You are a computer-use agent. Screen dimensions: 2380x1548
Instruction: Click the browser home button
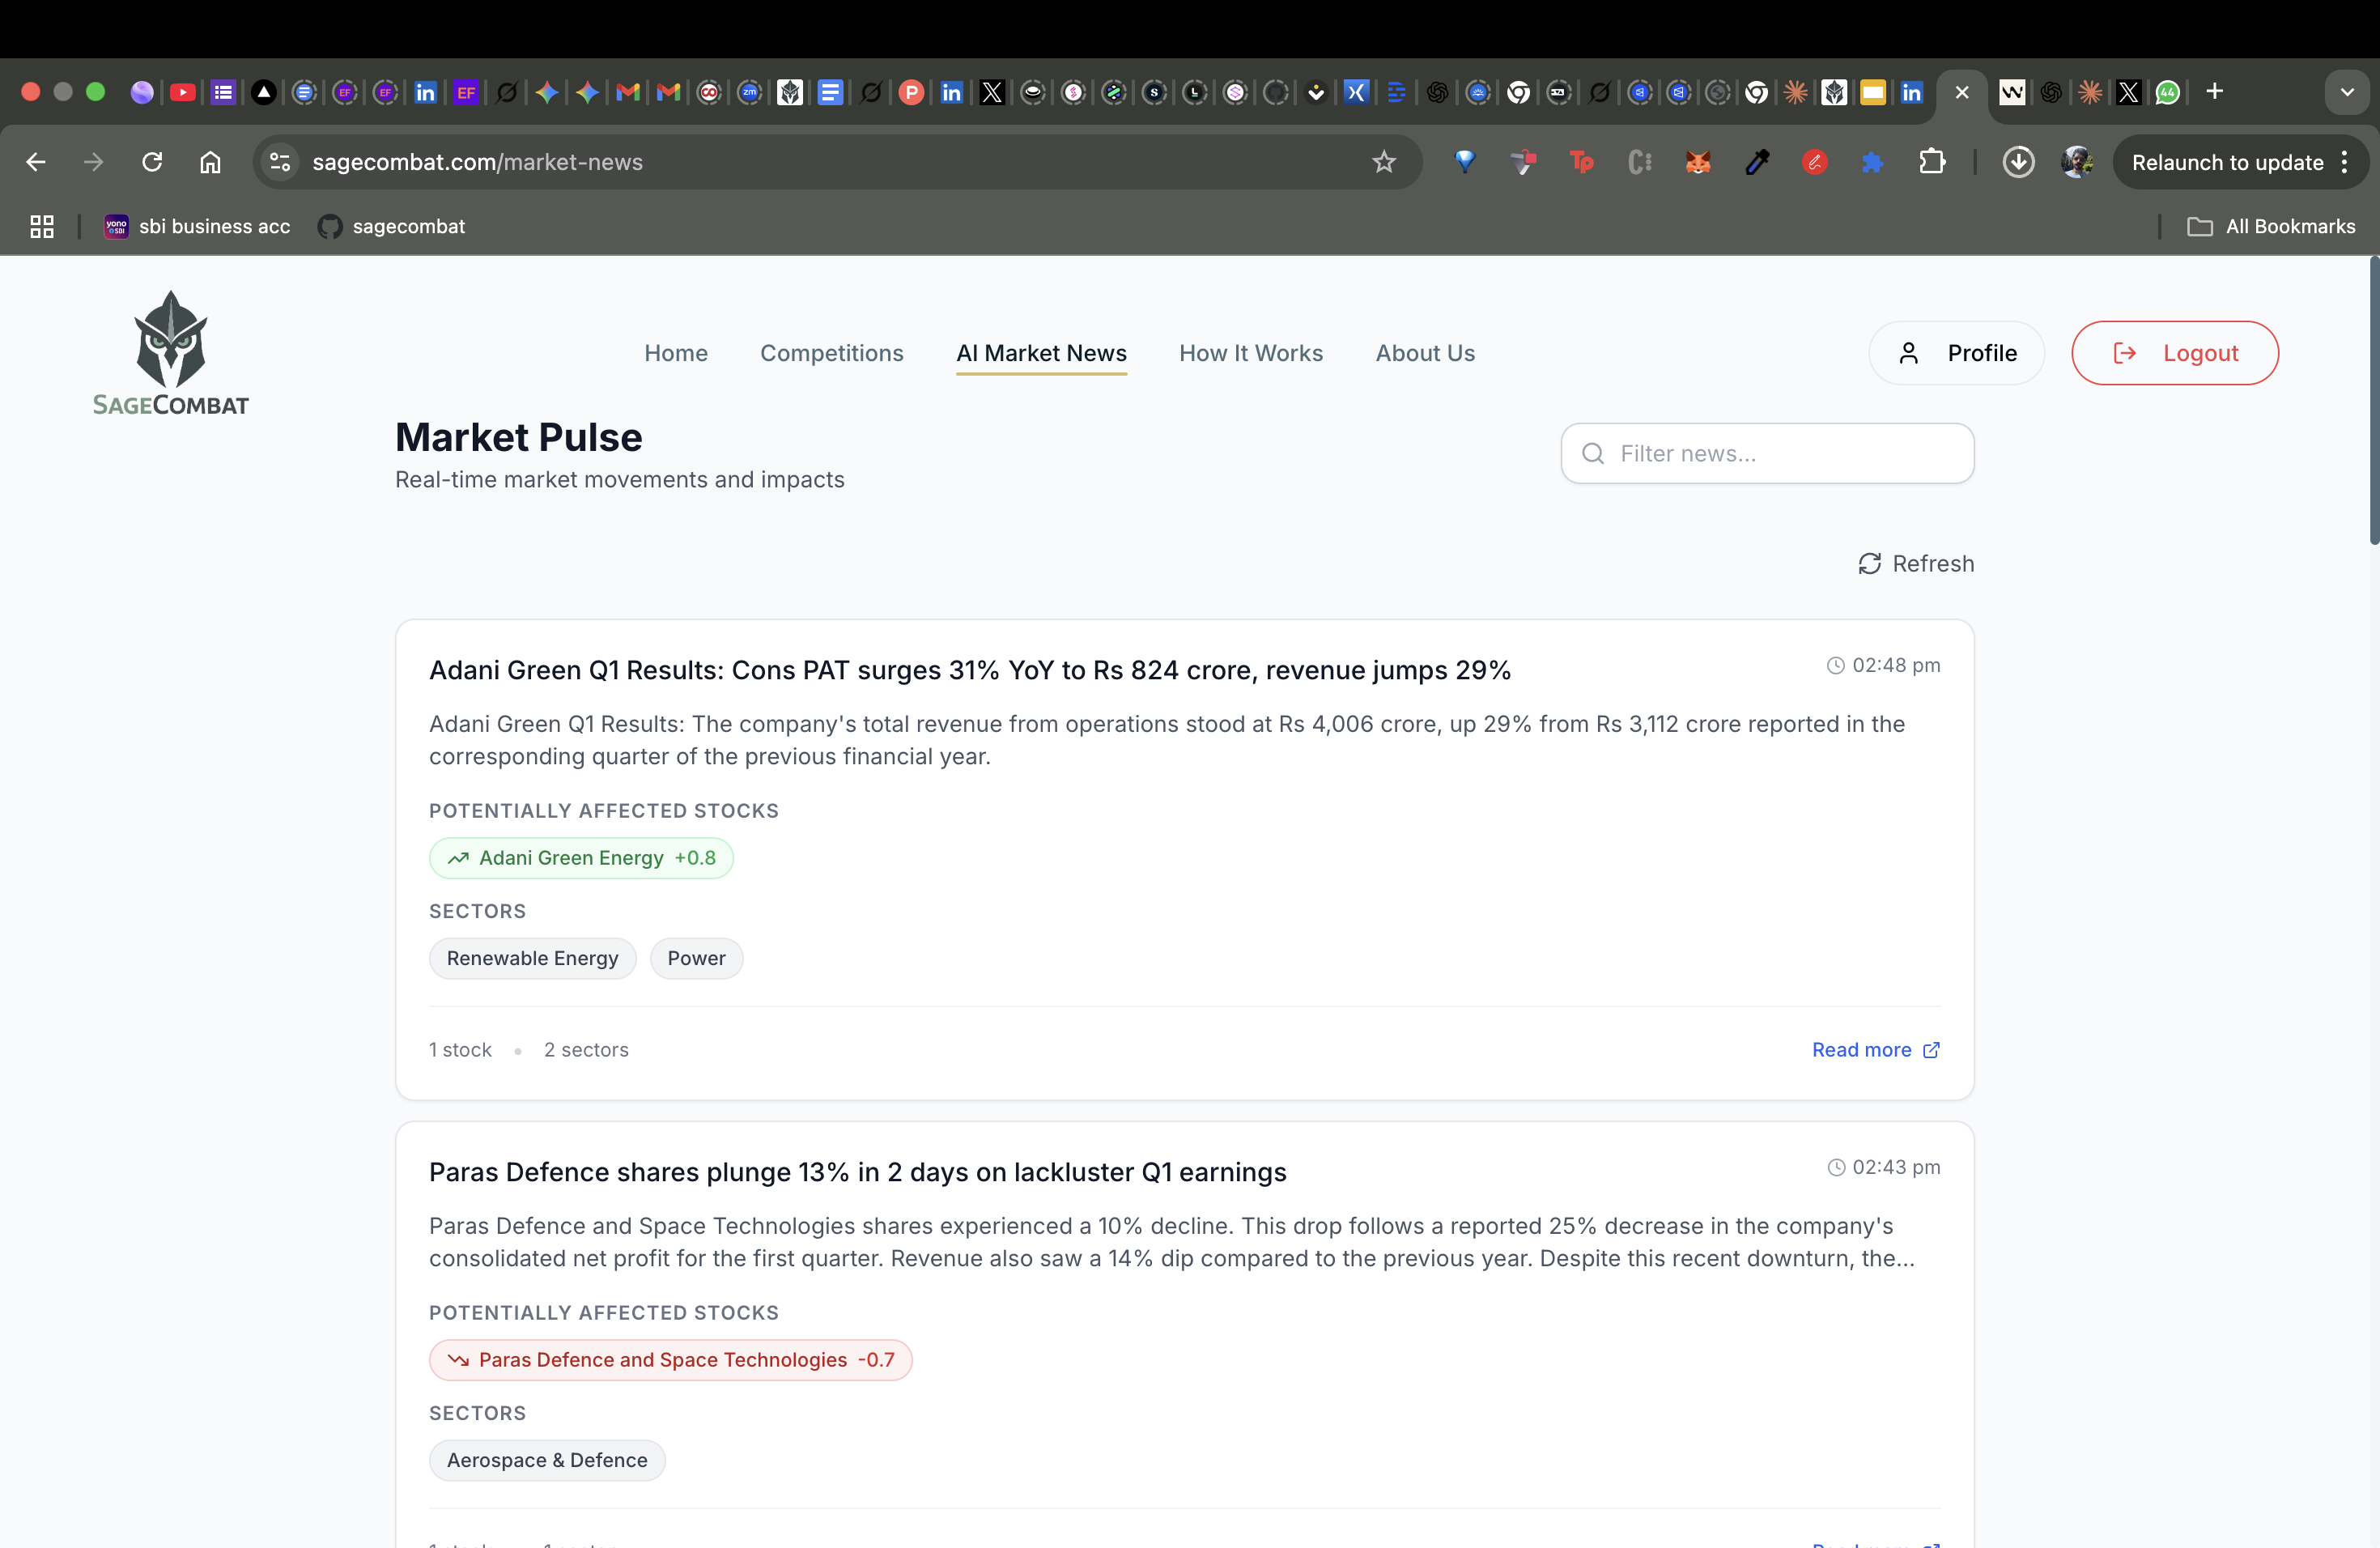(210, 162)
